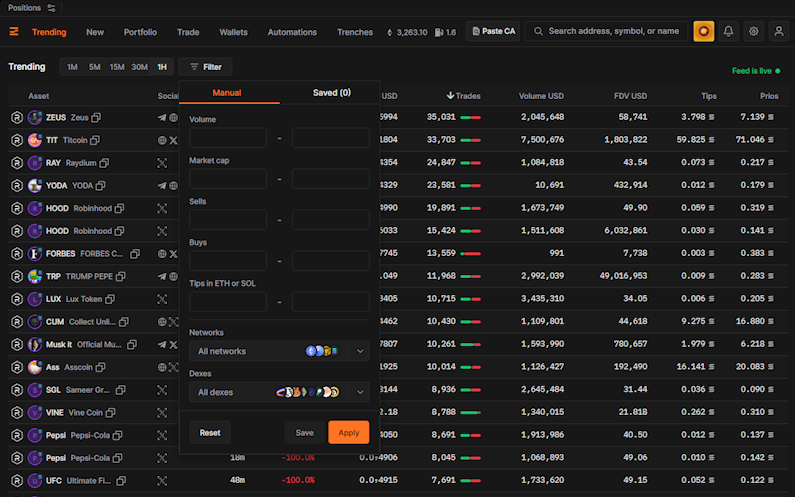Select the 1H timeframe

coord(162,67)
